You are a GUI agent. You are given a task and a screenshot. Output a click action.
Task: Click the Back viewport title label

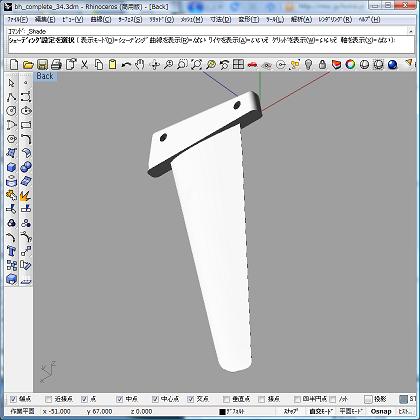45,76
